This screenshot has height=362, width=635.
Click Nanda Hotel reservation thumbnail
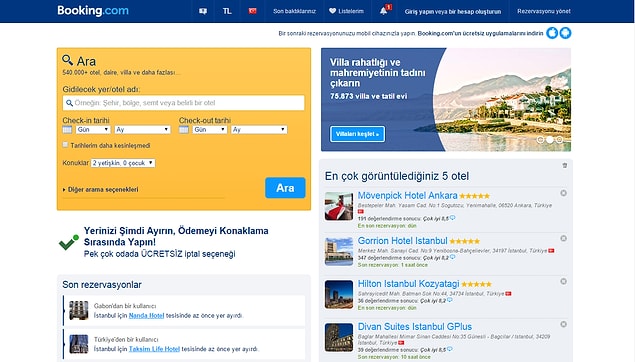click(x=79, y=311)
